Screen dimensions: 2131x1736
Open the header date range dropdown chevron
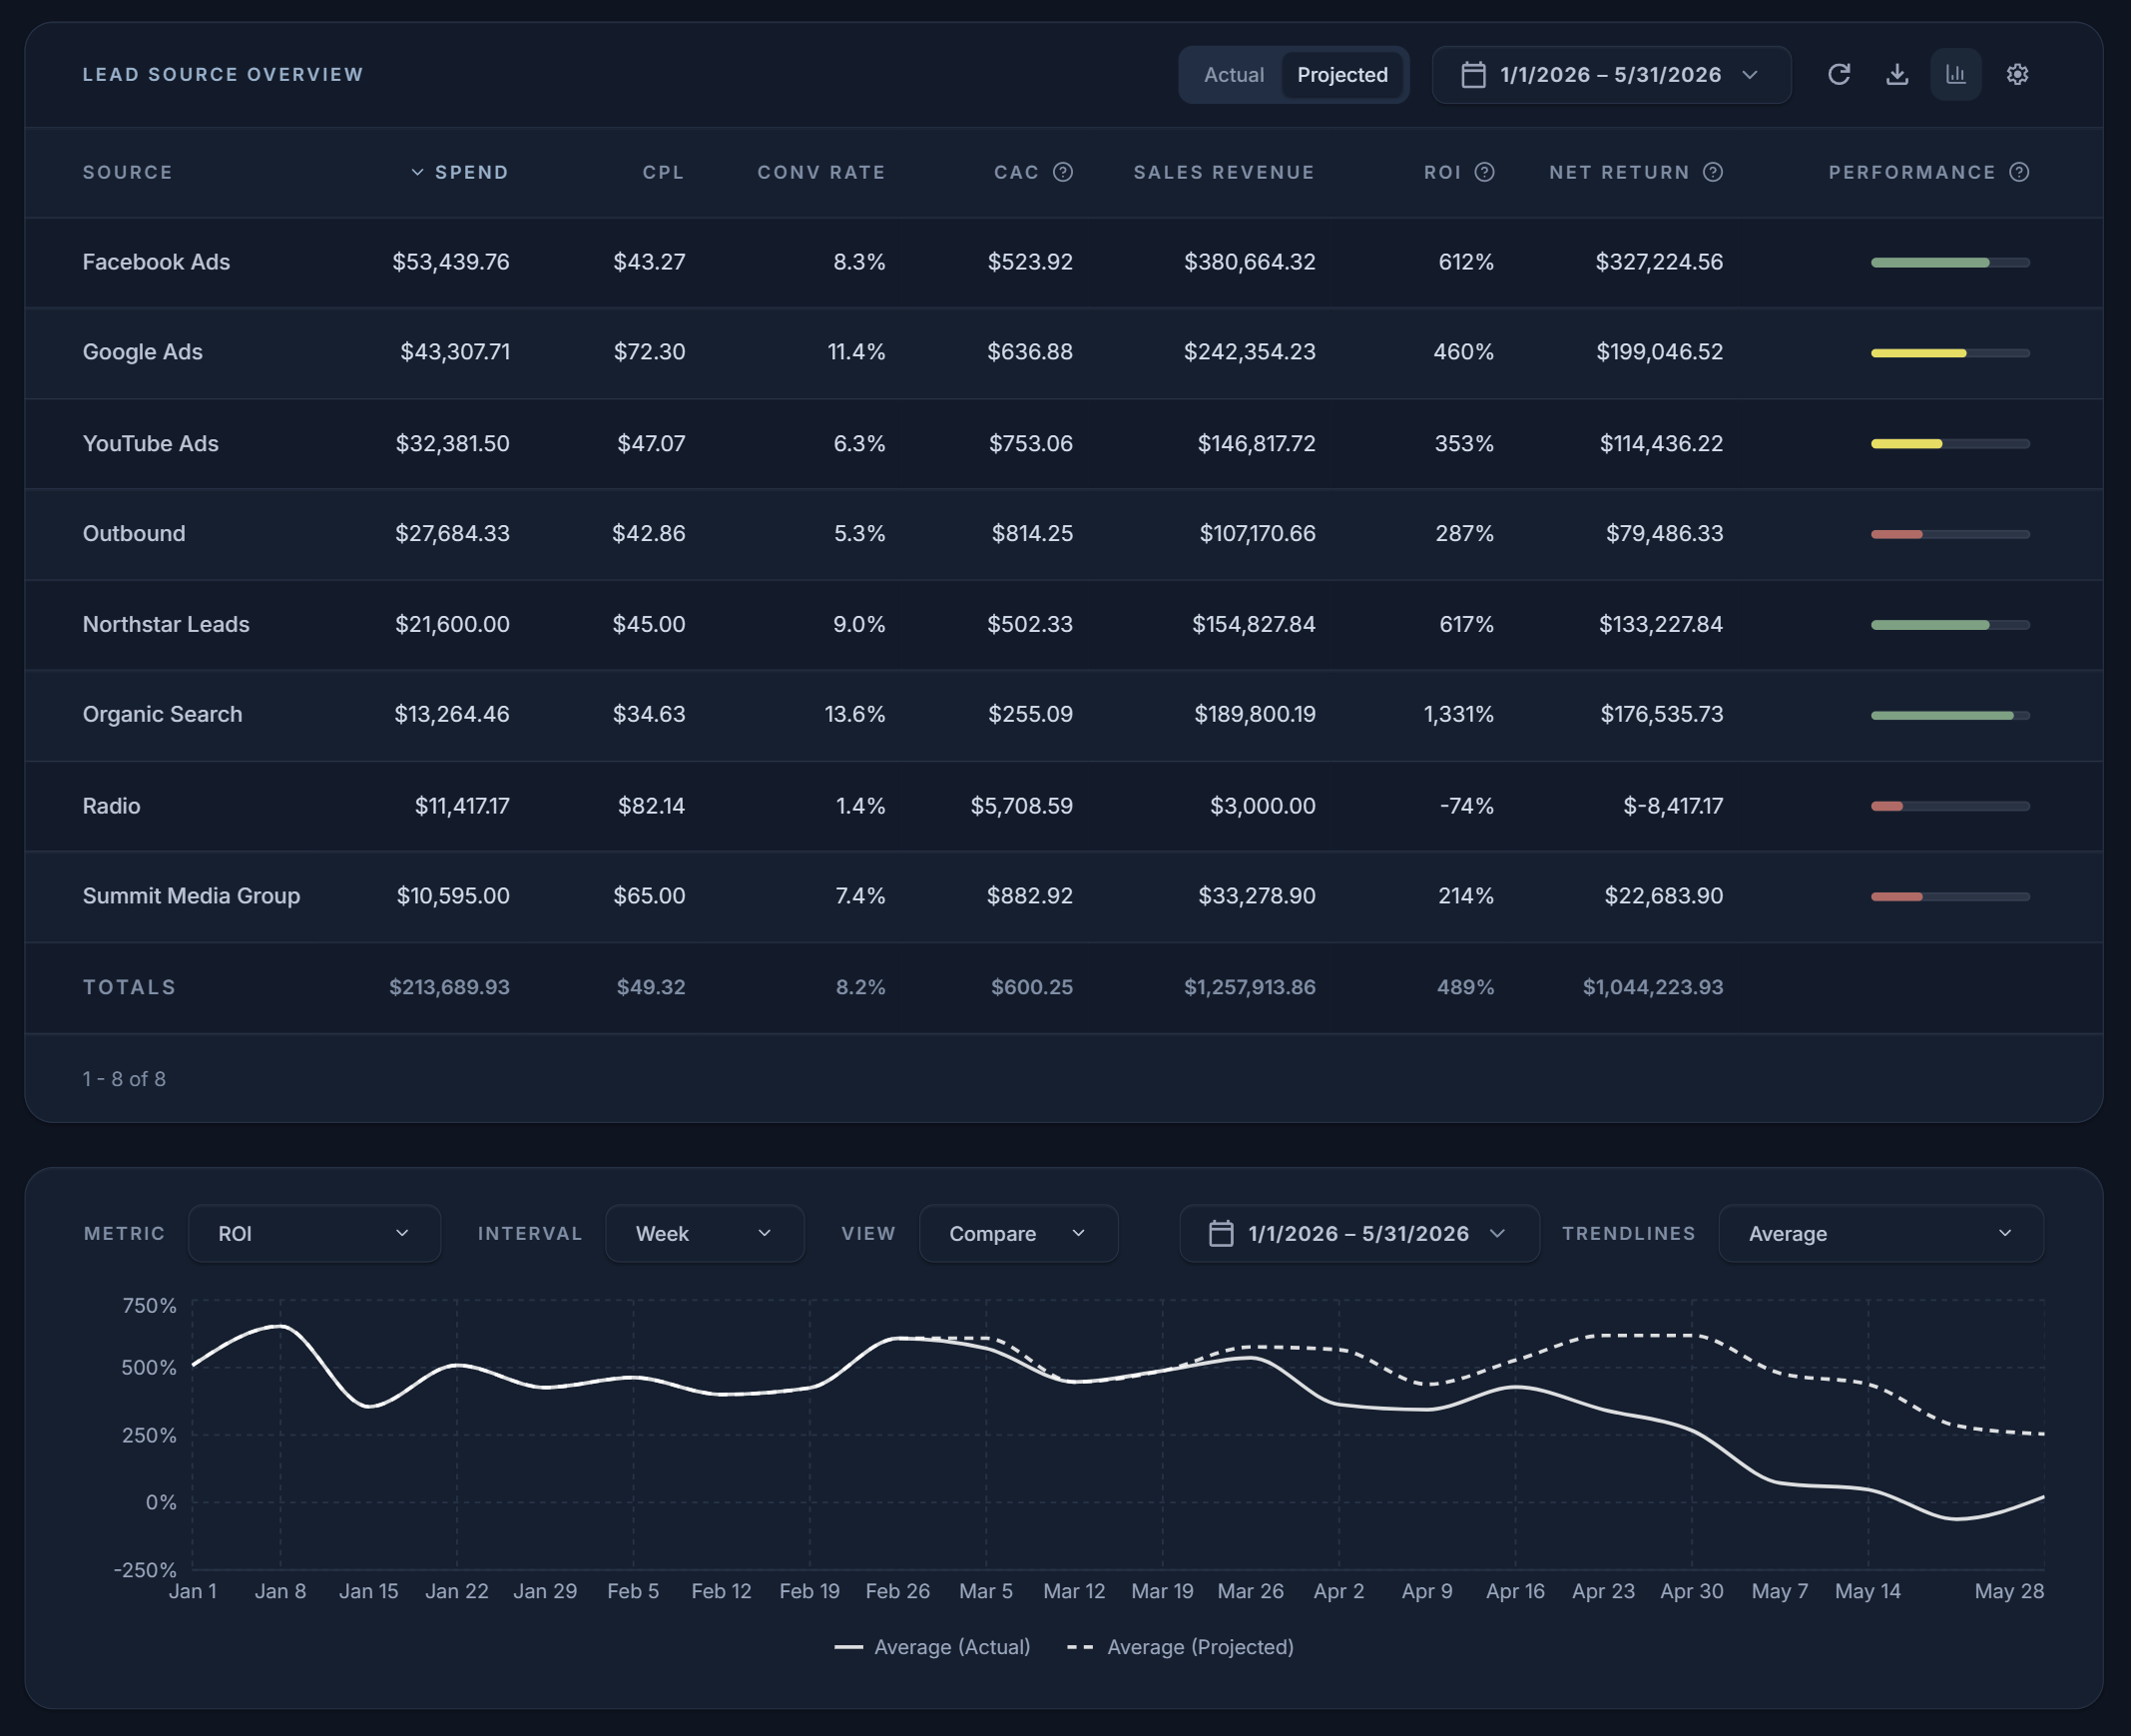(x=1749, y=75)
